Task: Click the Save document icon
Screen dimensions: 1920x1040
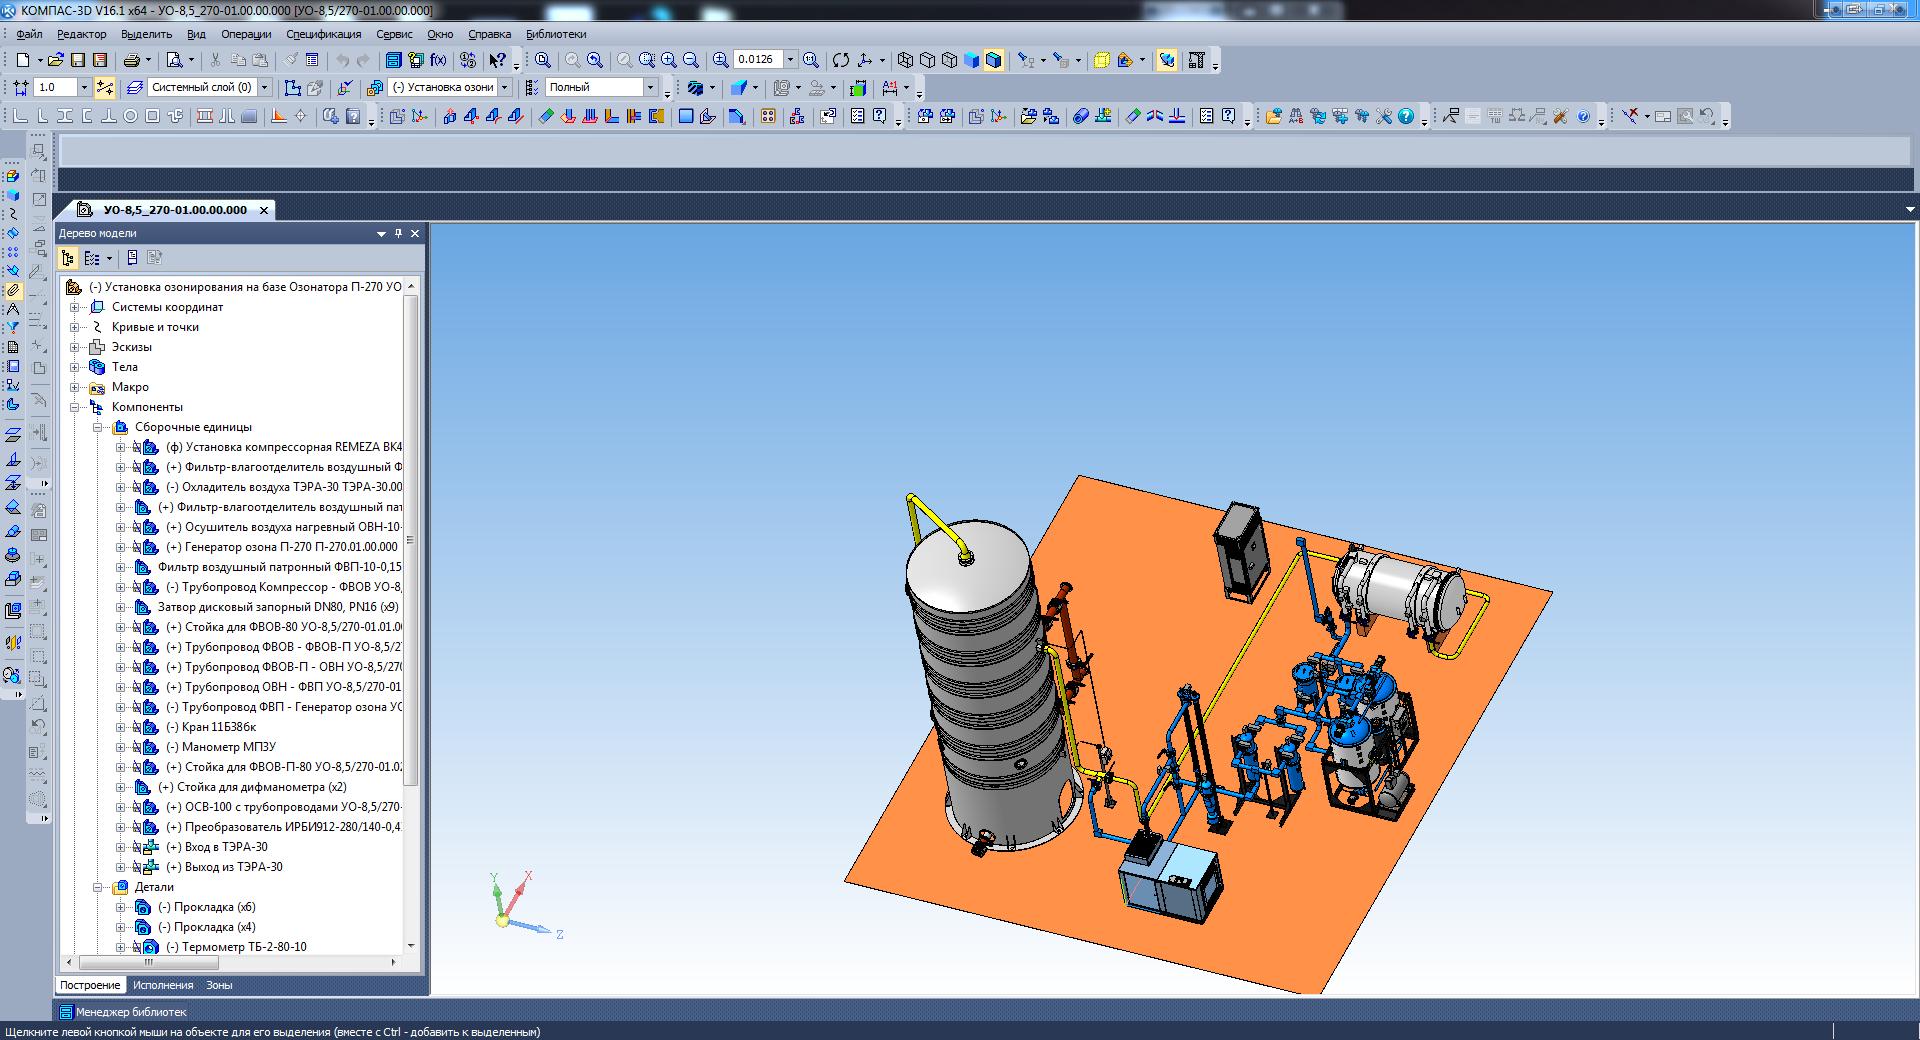Action: [78, 60]
